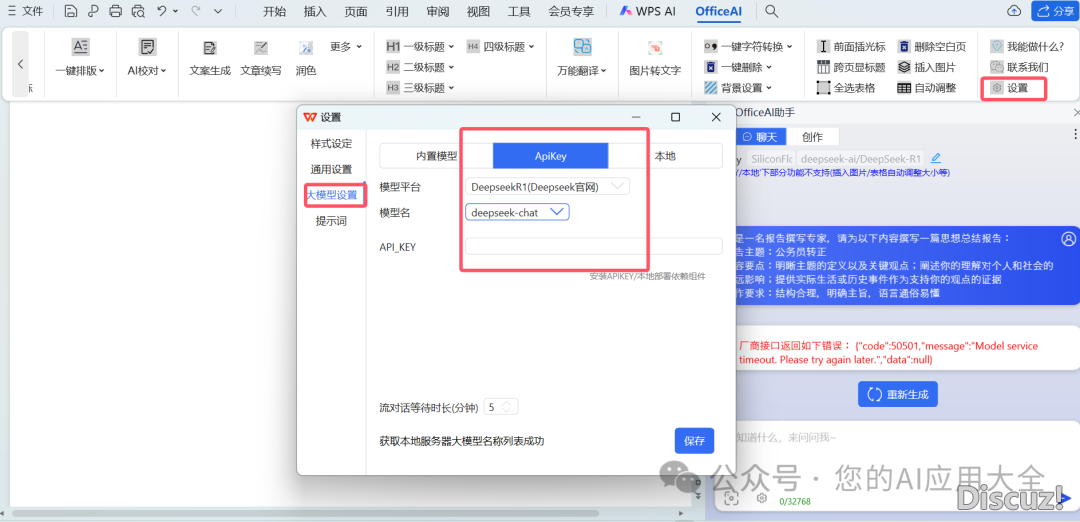This screenshot has width=1080, height=522.
Task: Click the 文案生成 ribbon icon
Action: pos(210,48)
